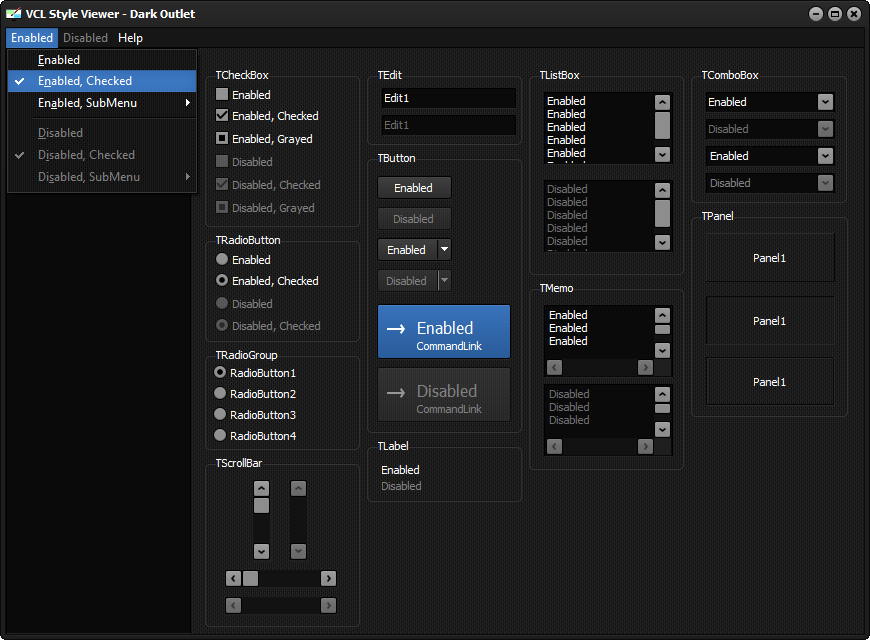This screenshot has width=870, height=640.
Task: Click the left arrow of disabled horizontal TScrollBar
Action: (x=233, y=605)
